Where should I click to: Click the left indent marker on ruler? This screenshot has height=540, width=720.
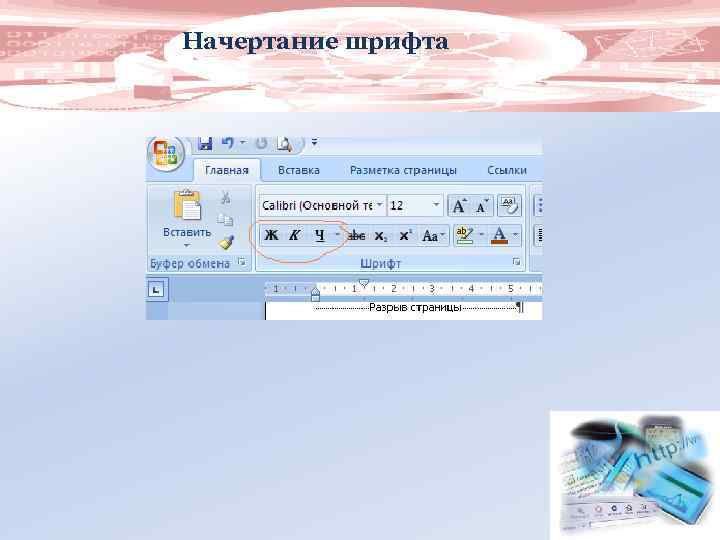pos(315,298)
